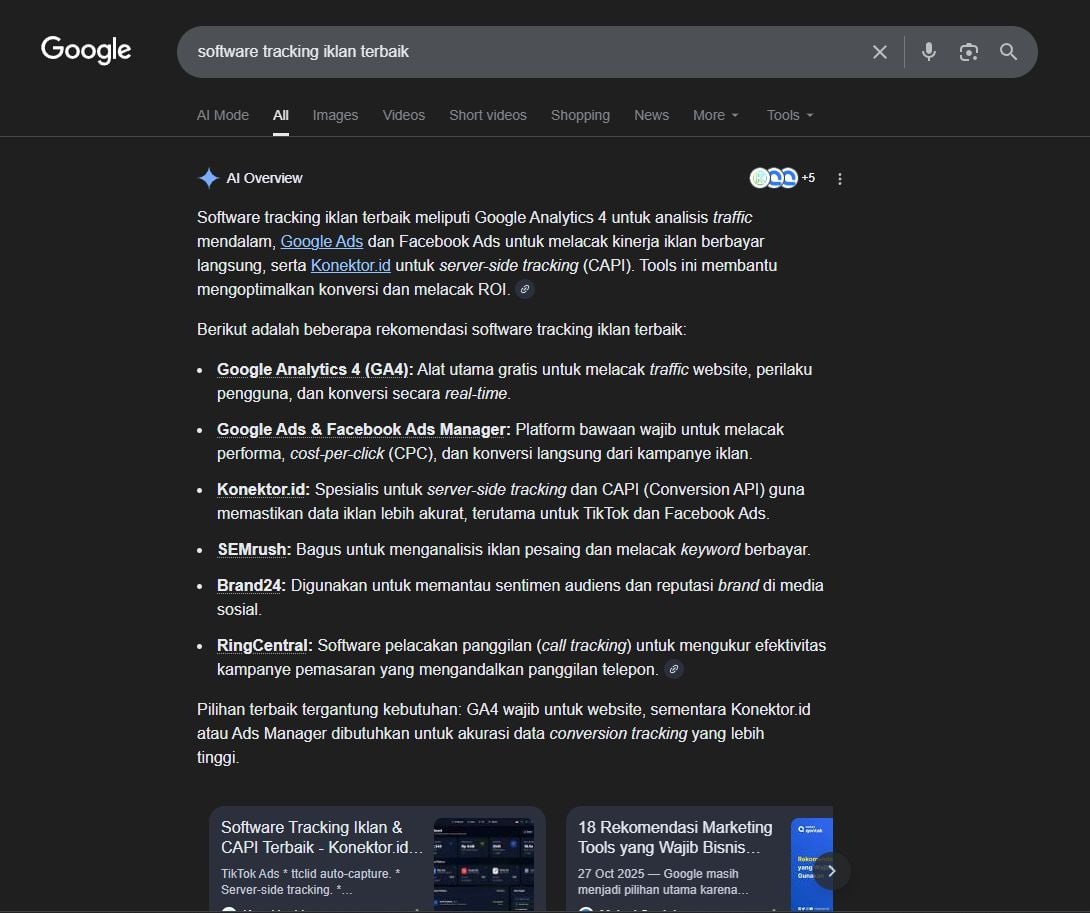The height and width of the screenshot is (913, 1090).
Task: Open Google Lens image search
Action: 968,52
